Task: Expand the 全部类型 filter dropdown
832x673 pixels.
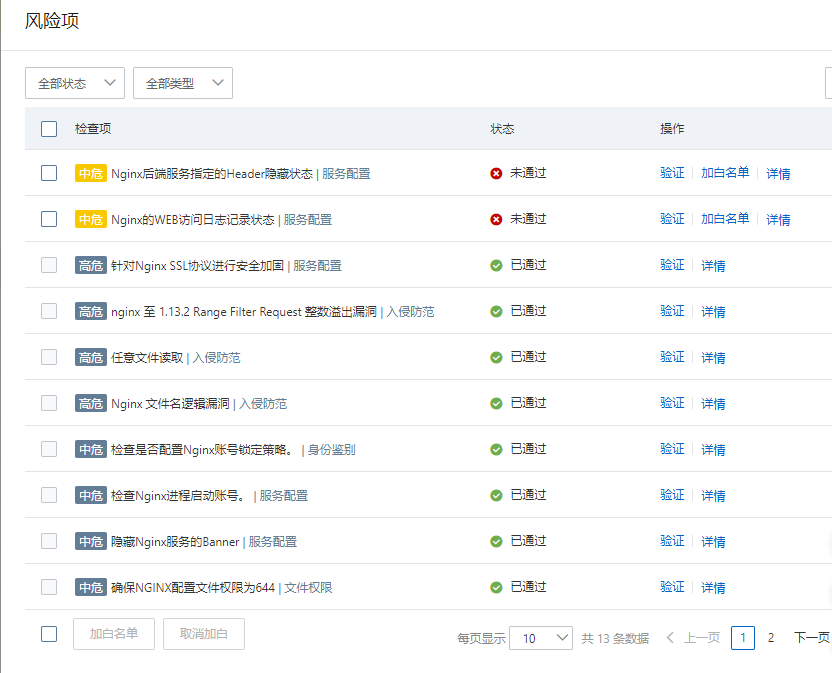Action: point(183,84)
